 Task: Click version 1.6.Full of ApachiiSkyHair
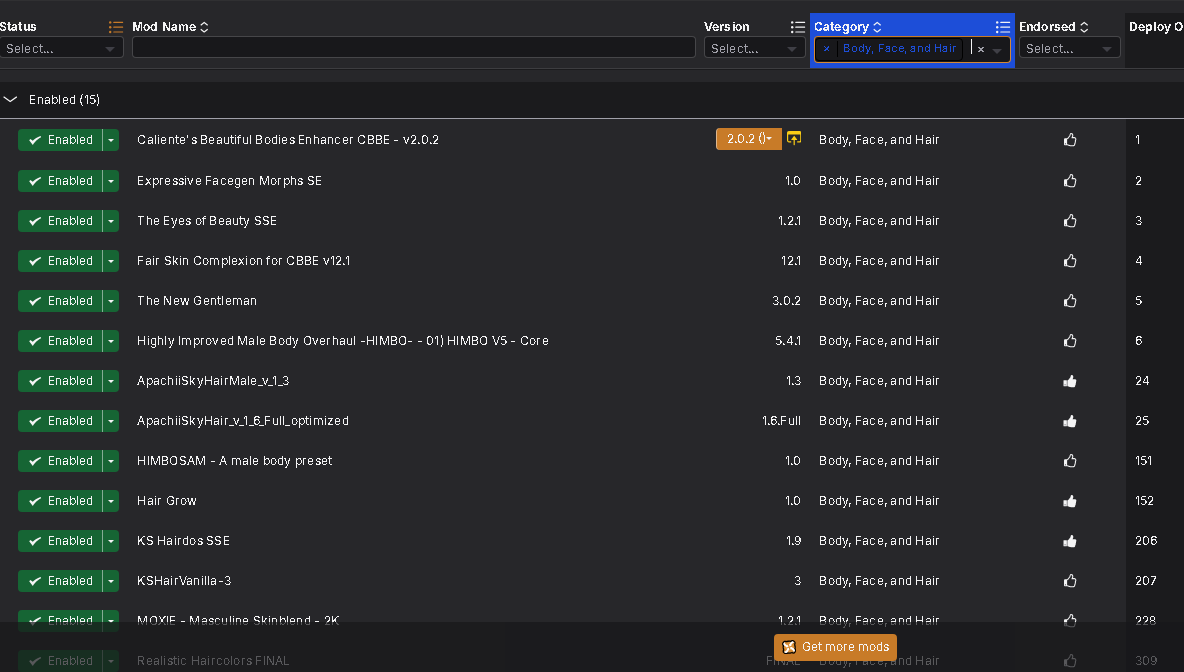pos(781,421)
